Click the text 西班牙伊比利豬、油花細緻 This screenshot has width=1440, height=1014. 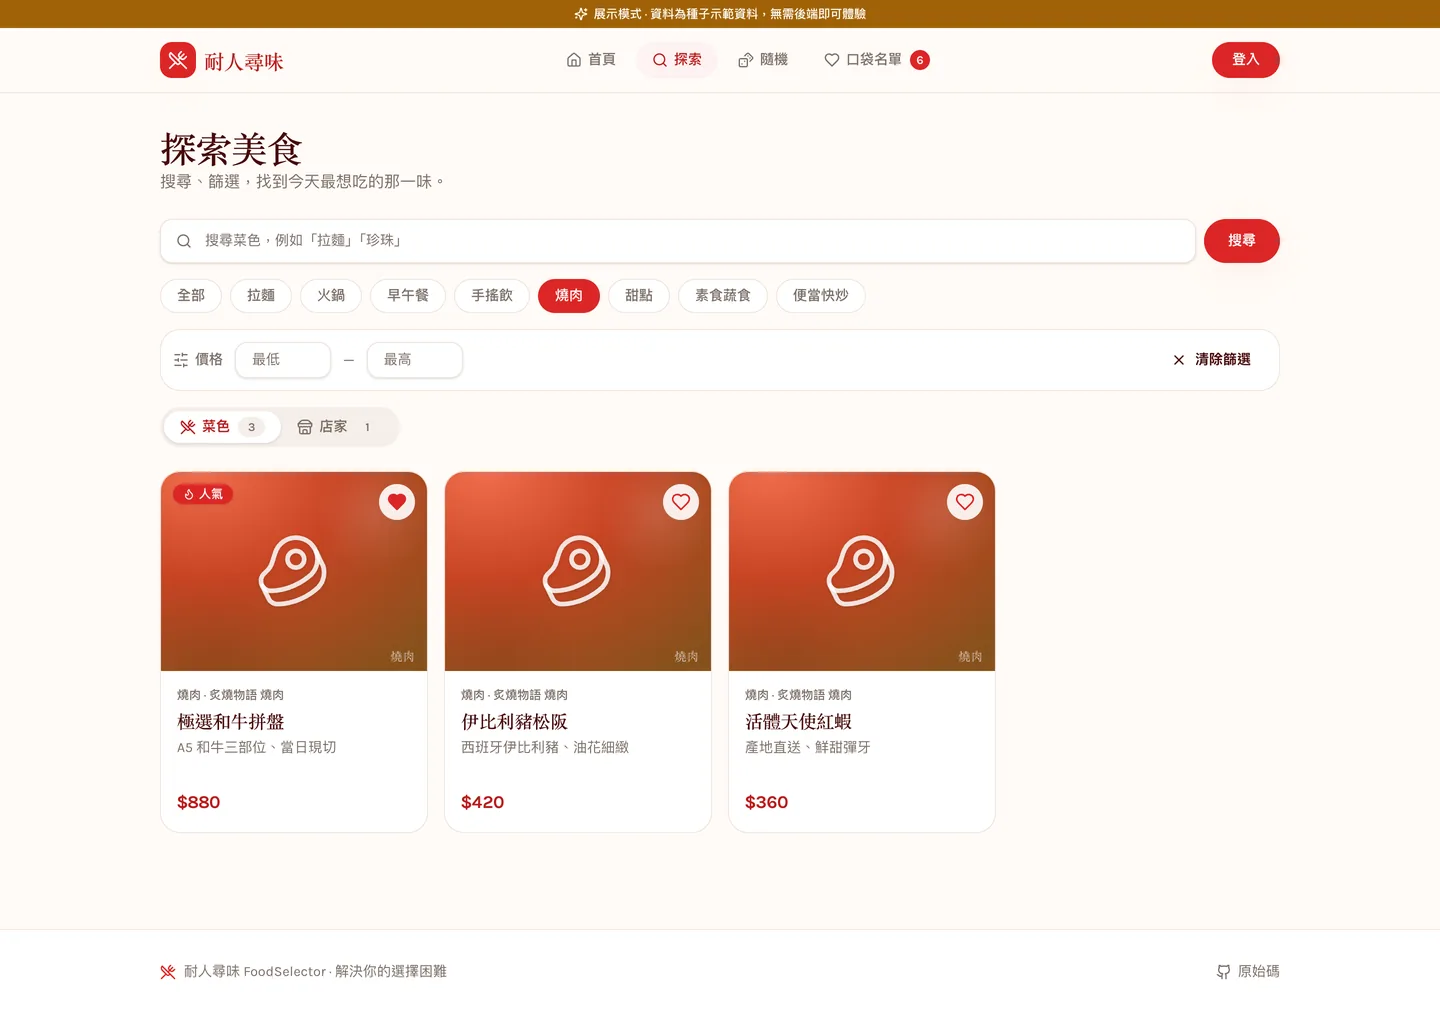(x=545, y=747)
